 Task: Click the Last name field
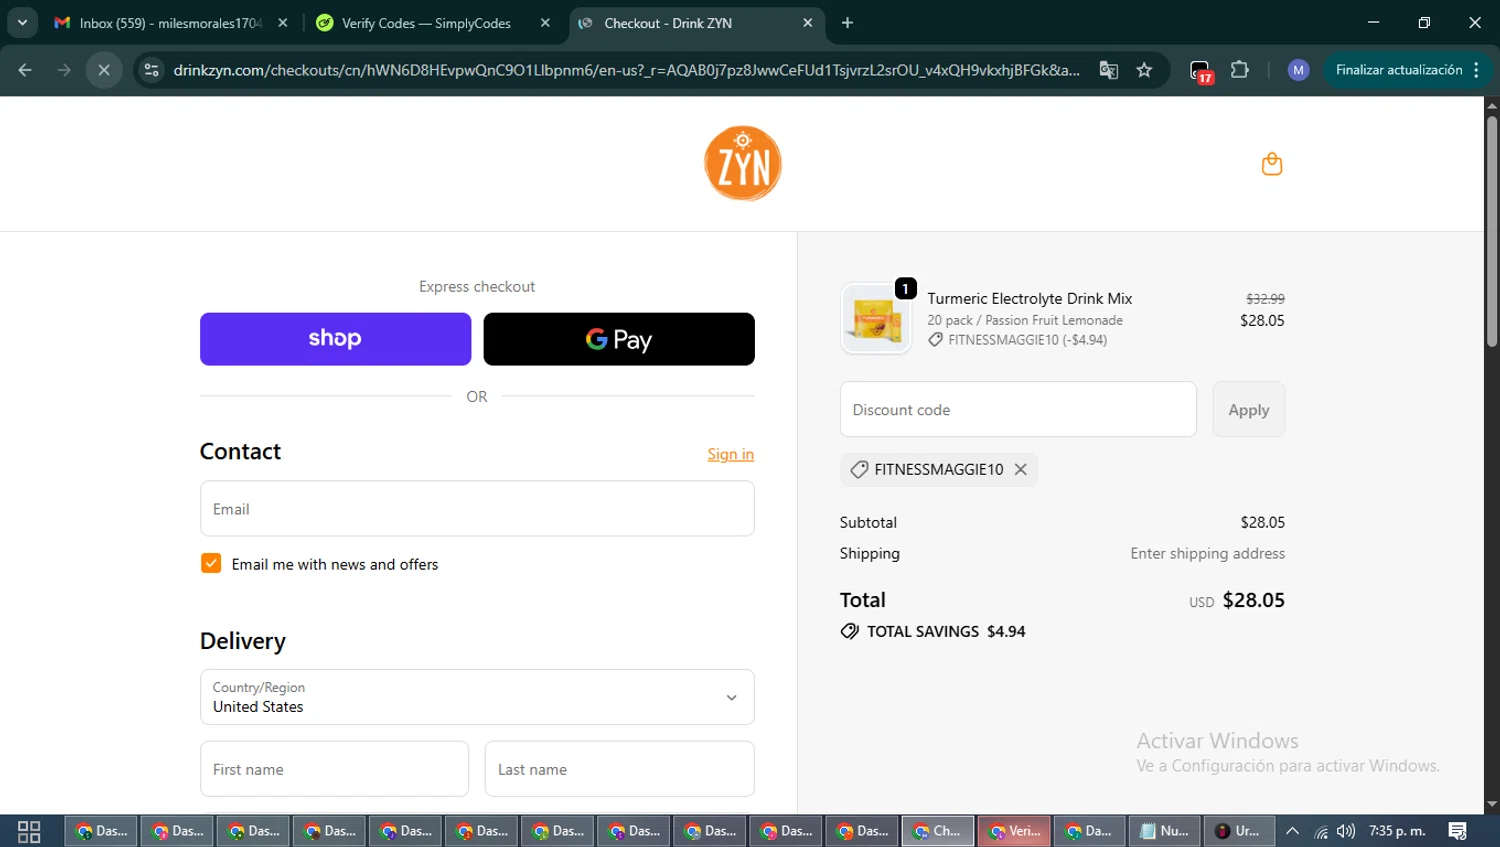coord(619,769)
